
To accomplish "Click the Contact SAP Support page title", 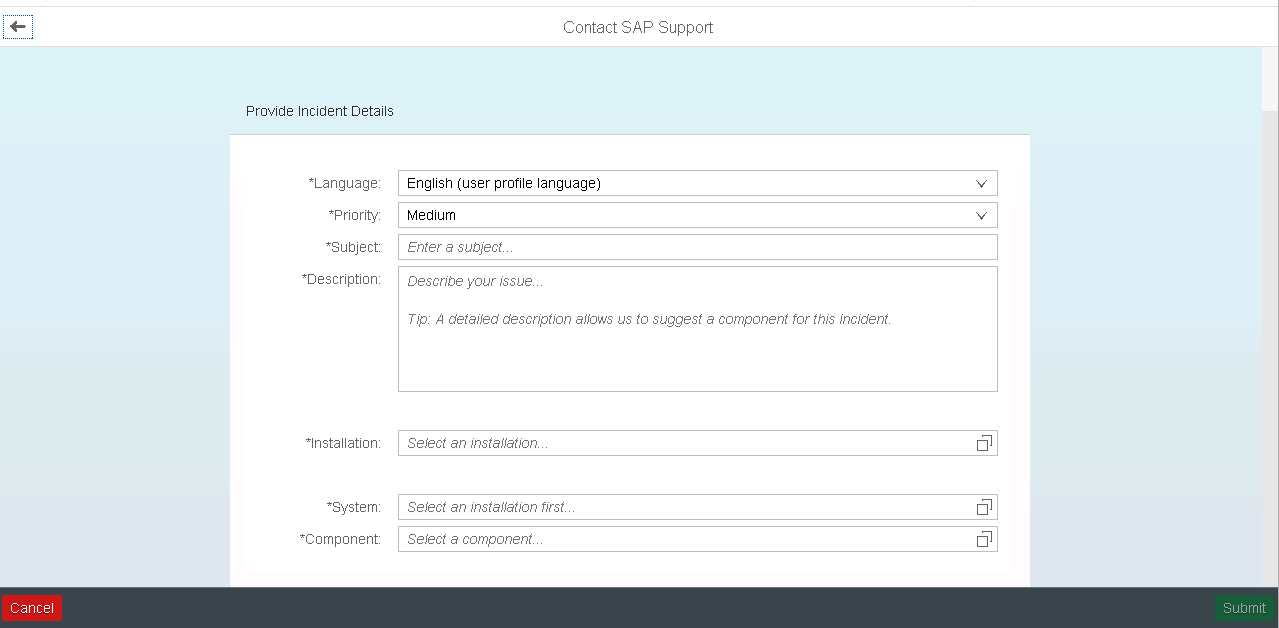I will pos(638,27).
